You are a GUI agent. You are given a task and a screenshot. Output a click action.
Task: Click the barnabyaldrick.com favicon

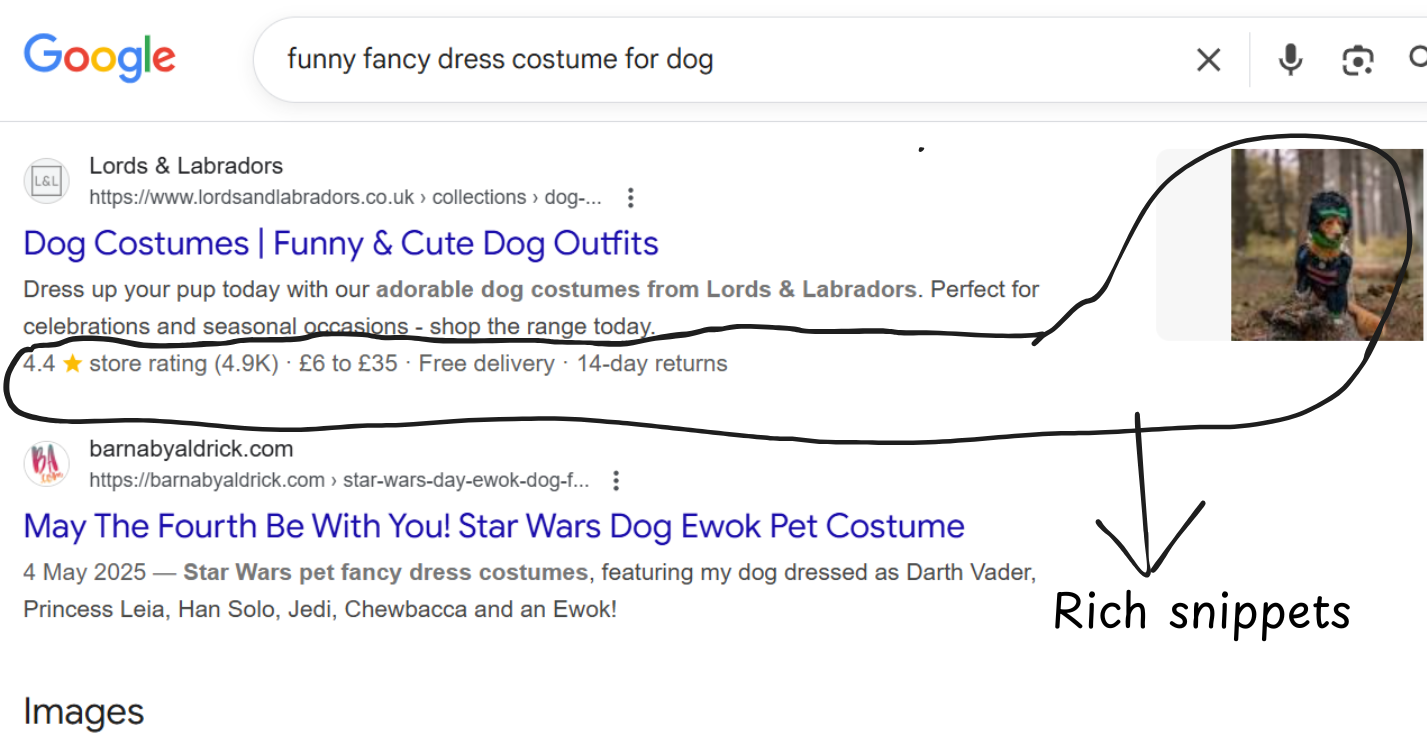tap(46, 464)
